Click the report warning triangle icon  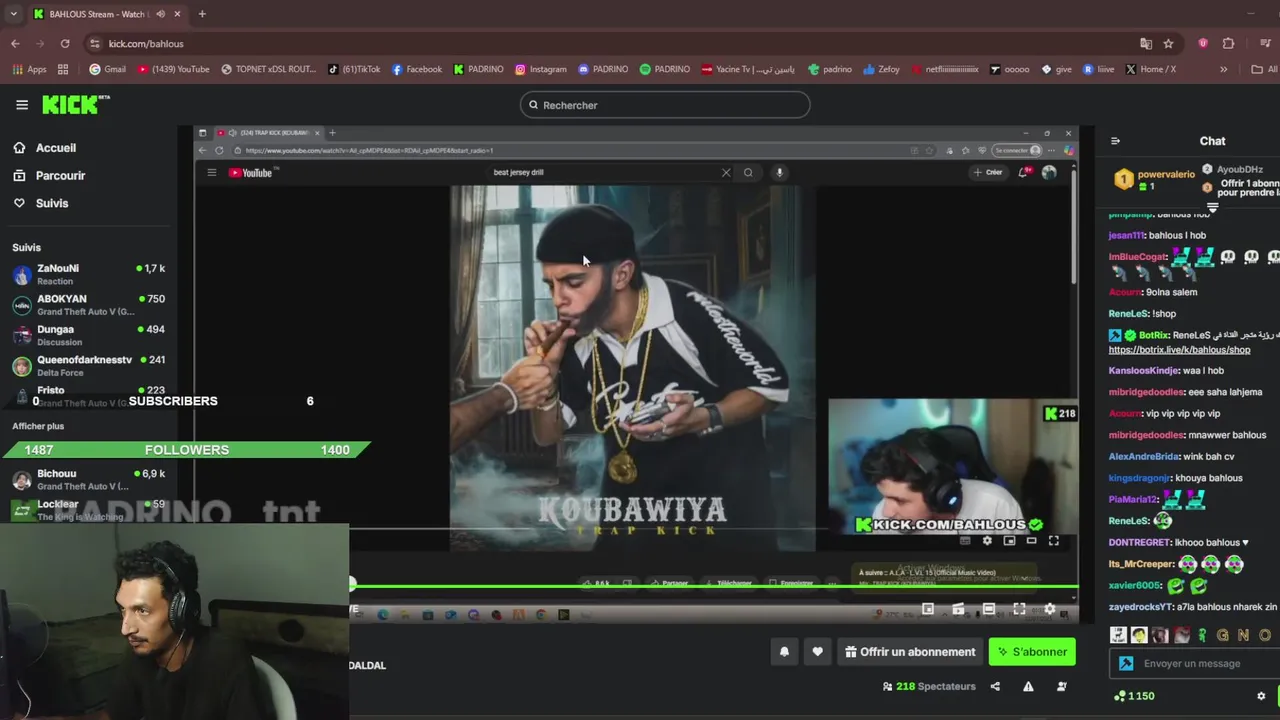(1028, 686)
